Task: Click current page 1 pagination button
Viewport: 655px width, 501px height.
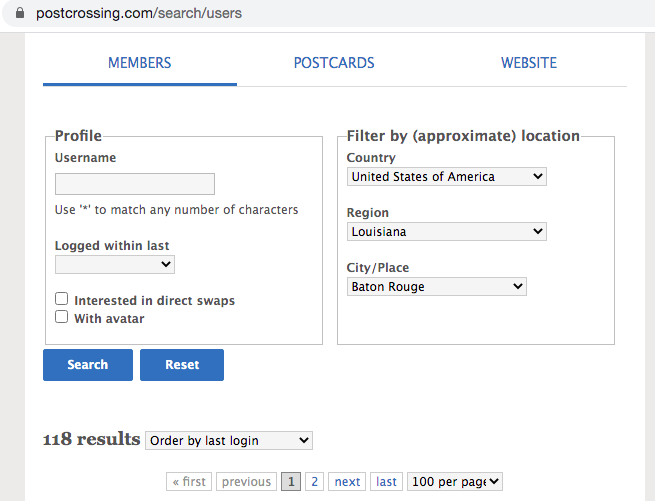Action: click(291, 481)
